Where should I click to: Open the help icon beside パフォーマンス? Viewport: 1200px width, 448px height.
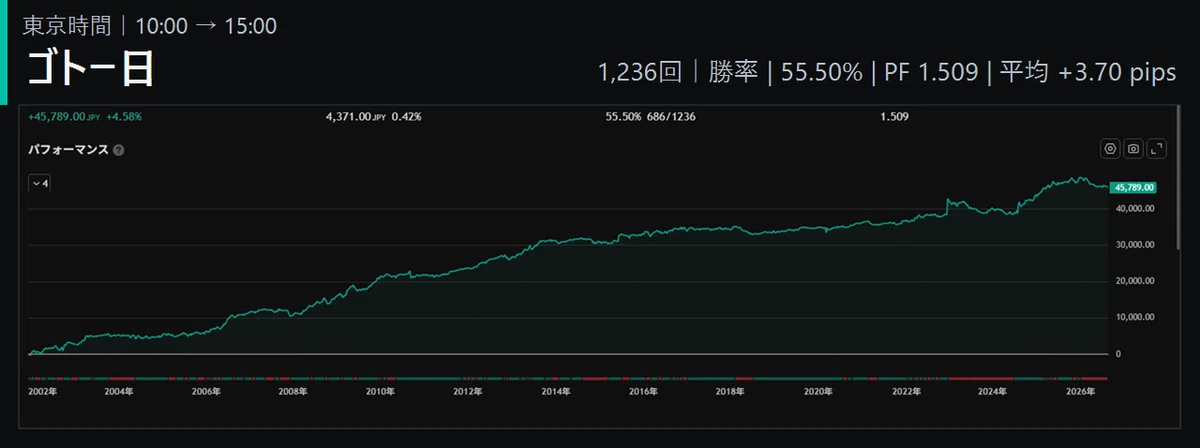tap(118, 150)
